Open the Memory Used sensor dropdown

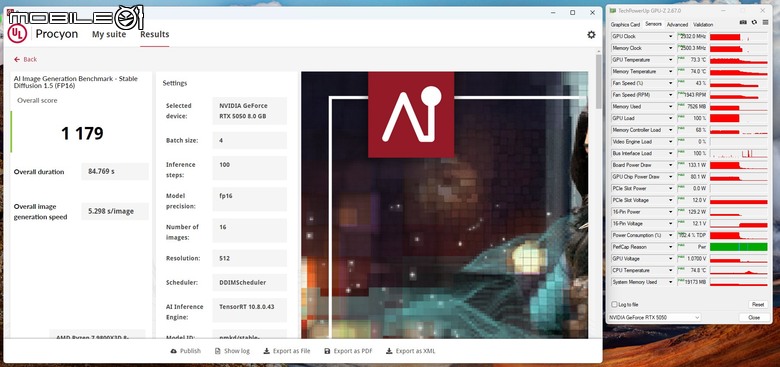coord(671,106)
